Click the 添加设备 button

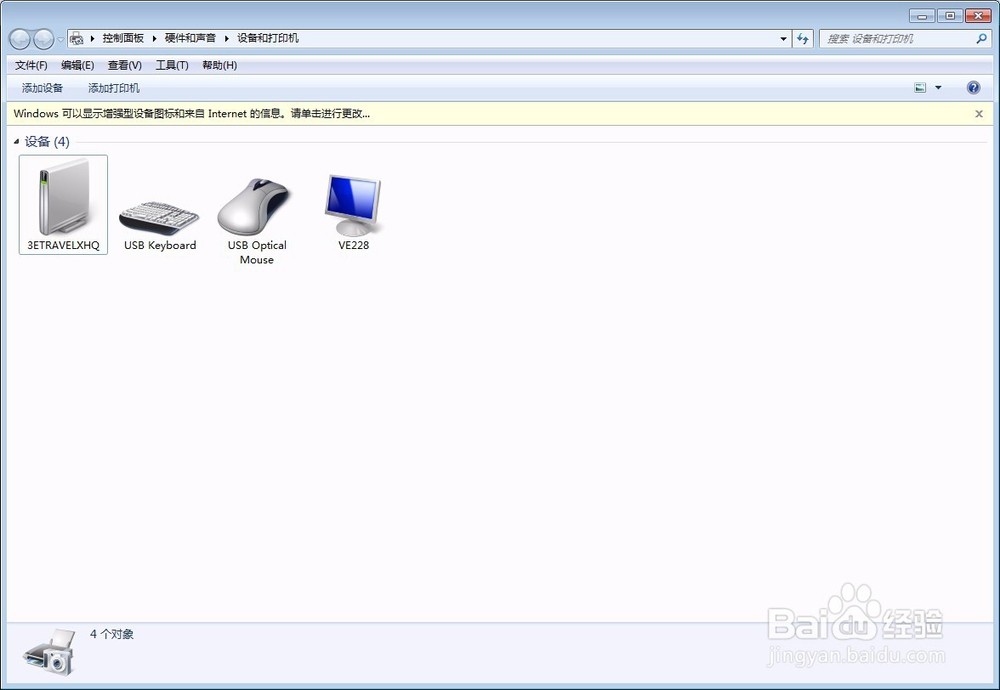[42, 88]
